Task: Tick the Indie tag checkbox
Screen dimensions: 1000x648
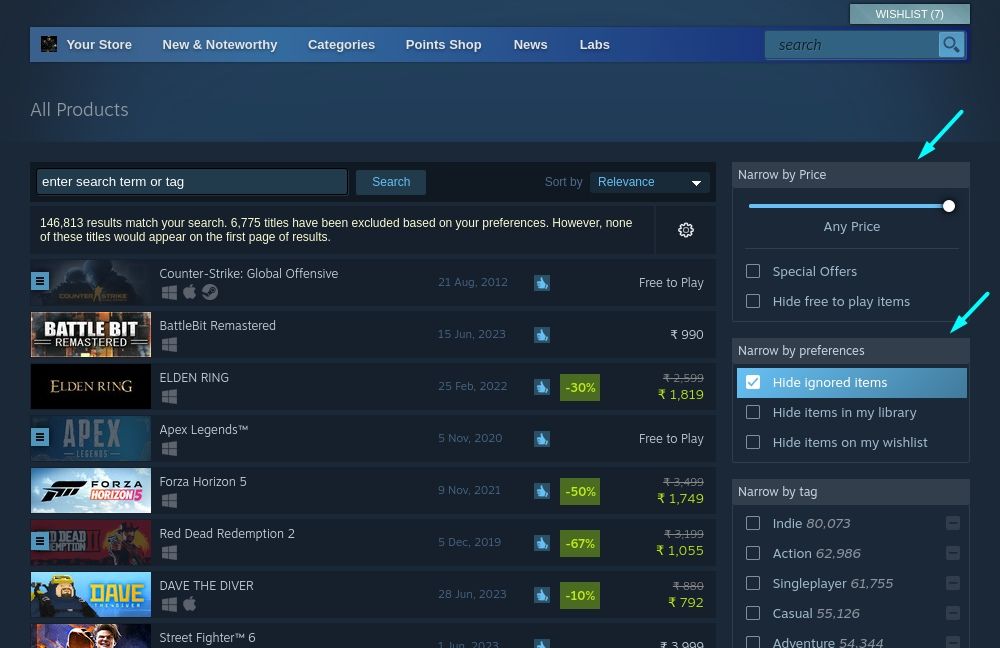Action: (753, 523)
